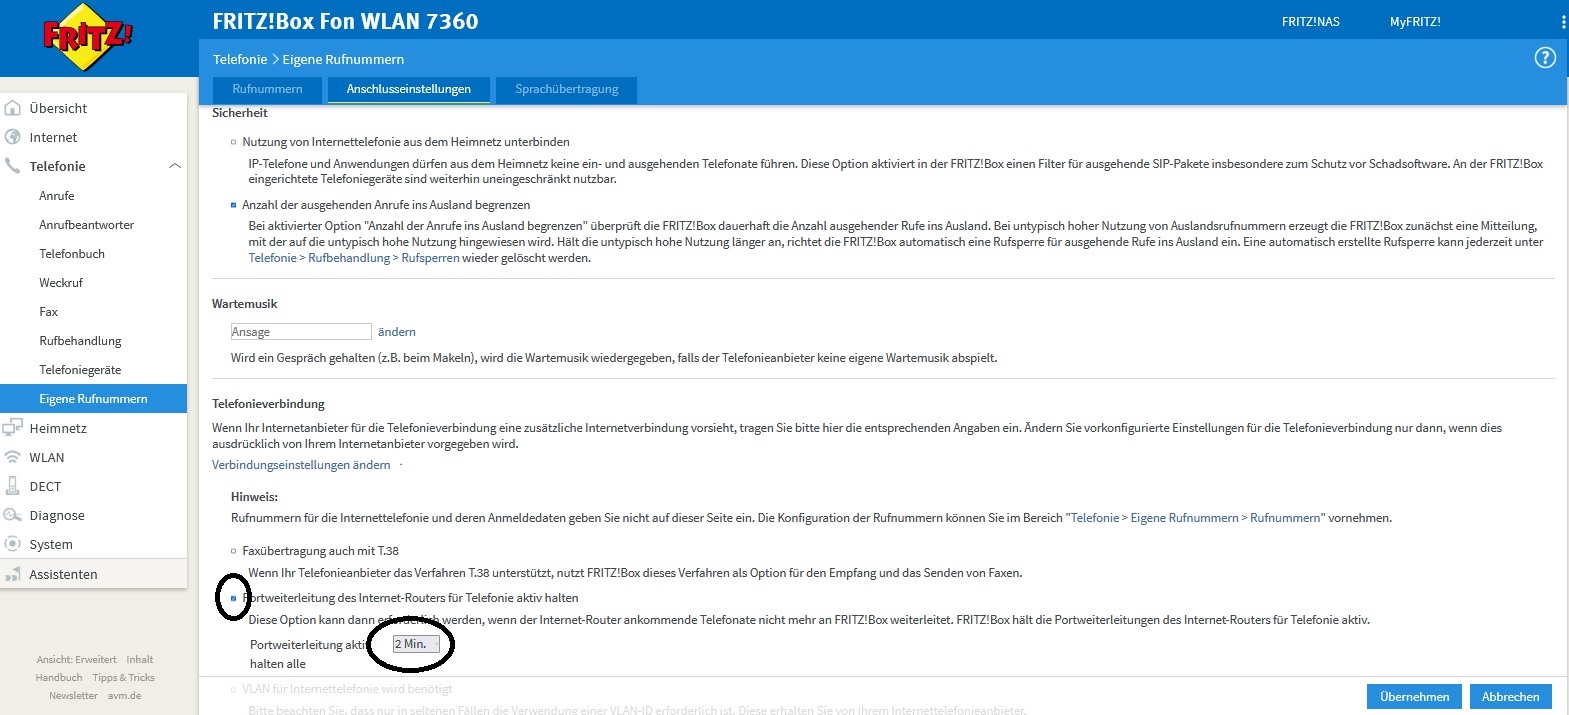Open Anrufe in the sidebar
Viewport: 1569px width, 715px height.
(57, 196)
